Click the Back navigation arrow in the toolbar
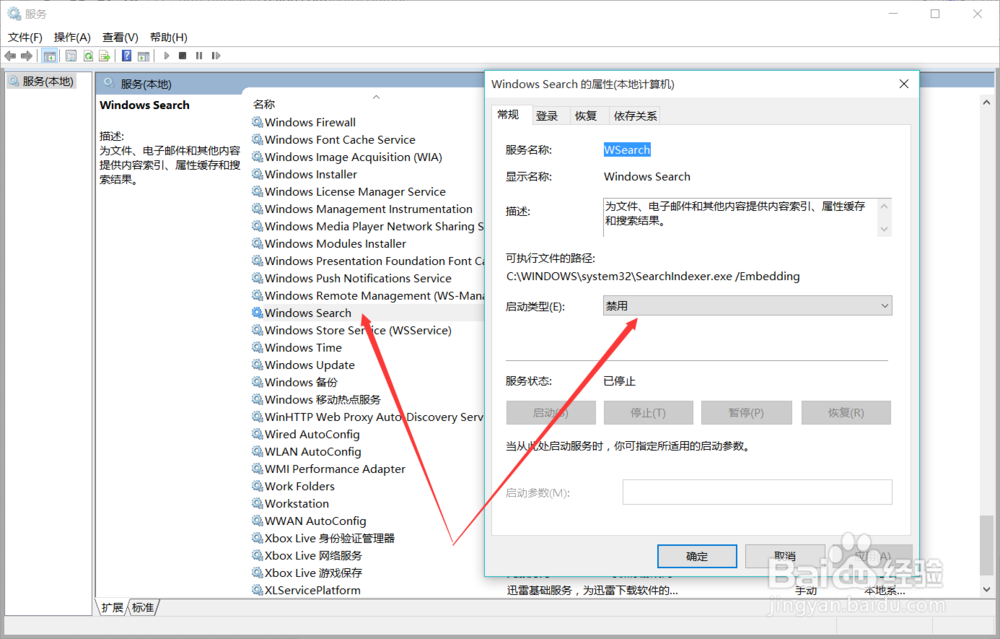Viewport: 1000px width, 639px height. click(9, 55)
